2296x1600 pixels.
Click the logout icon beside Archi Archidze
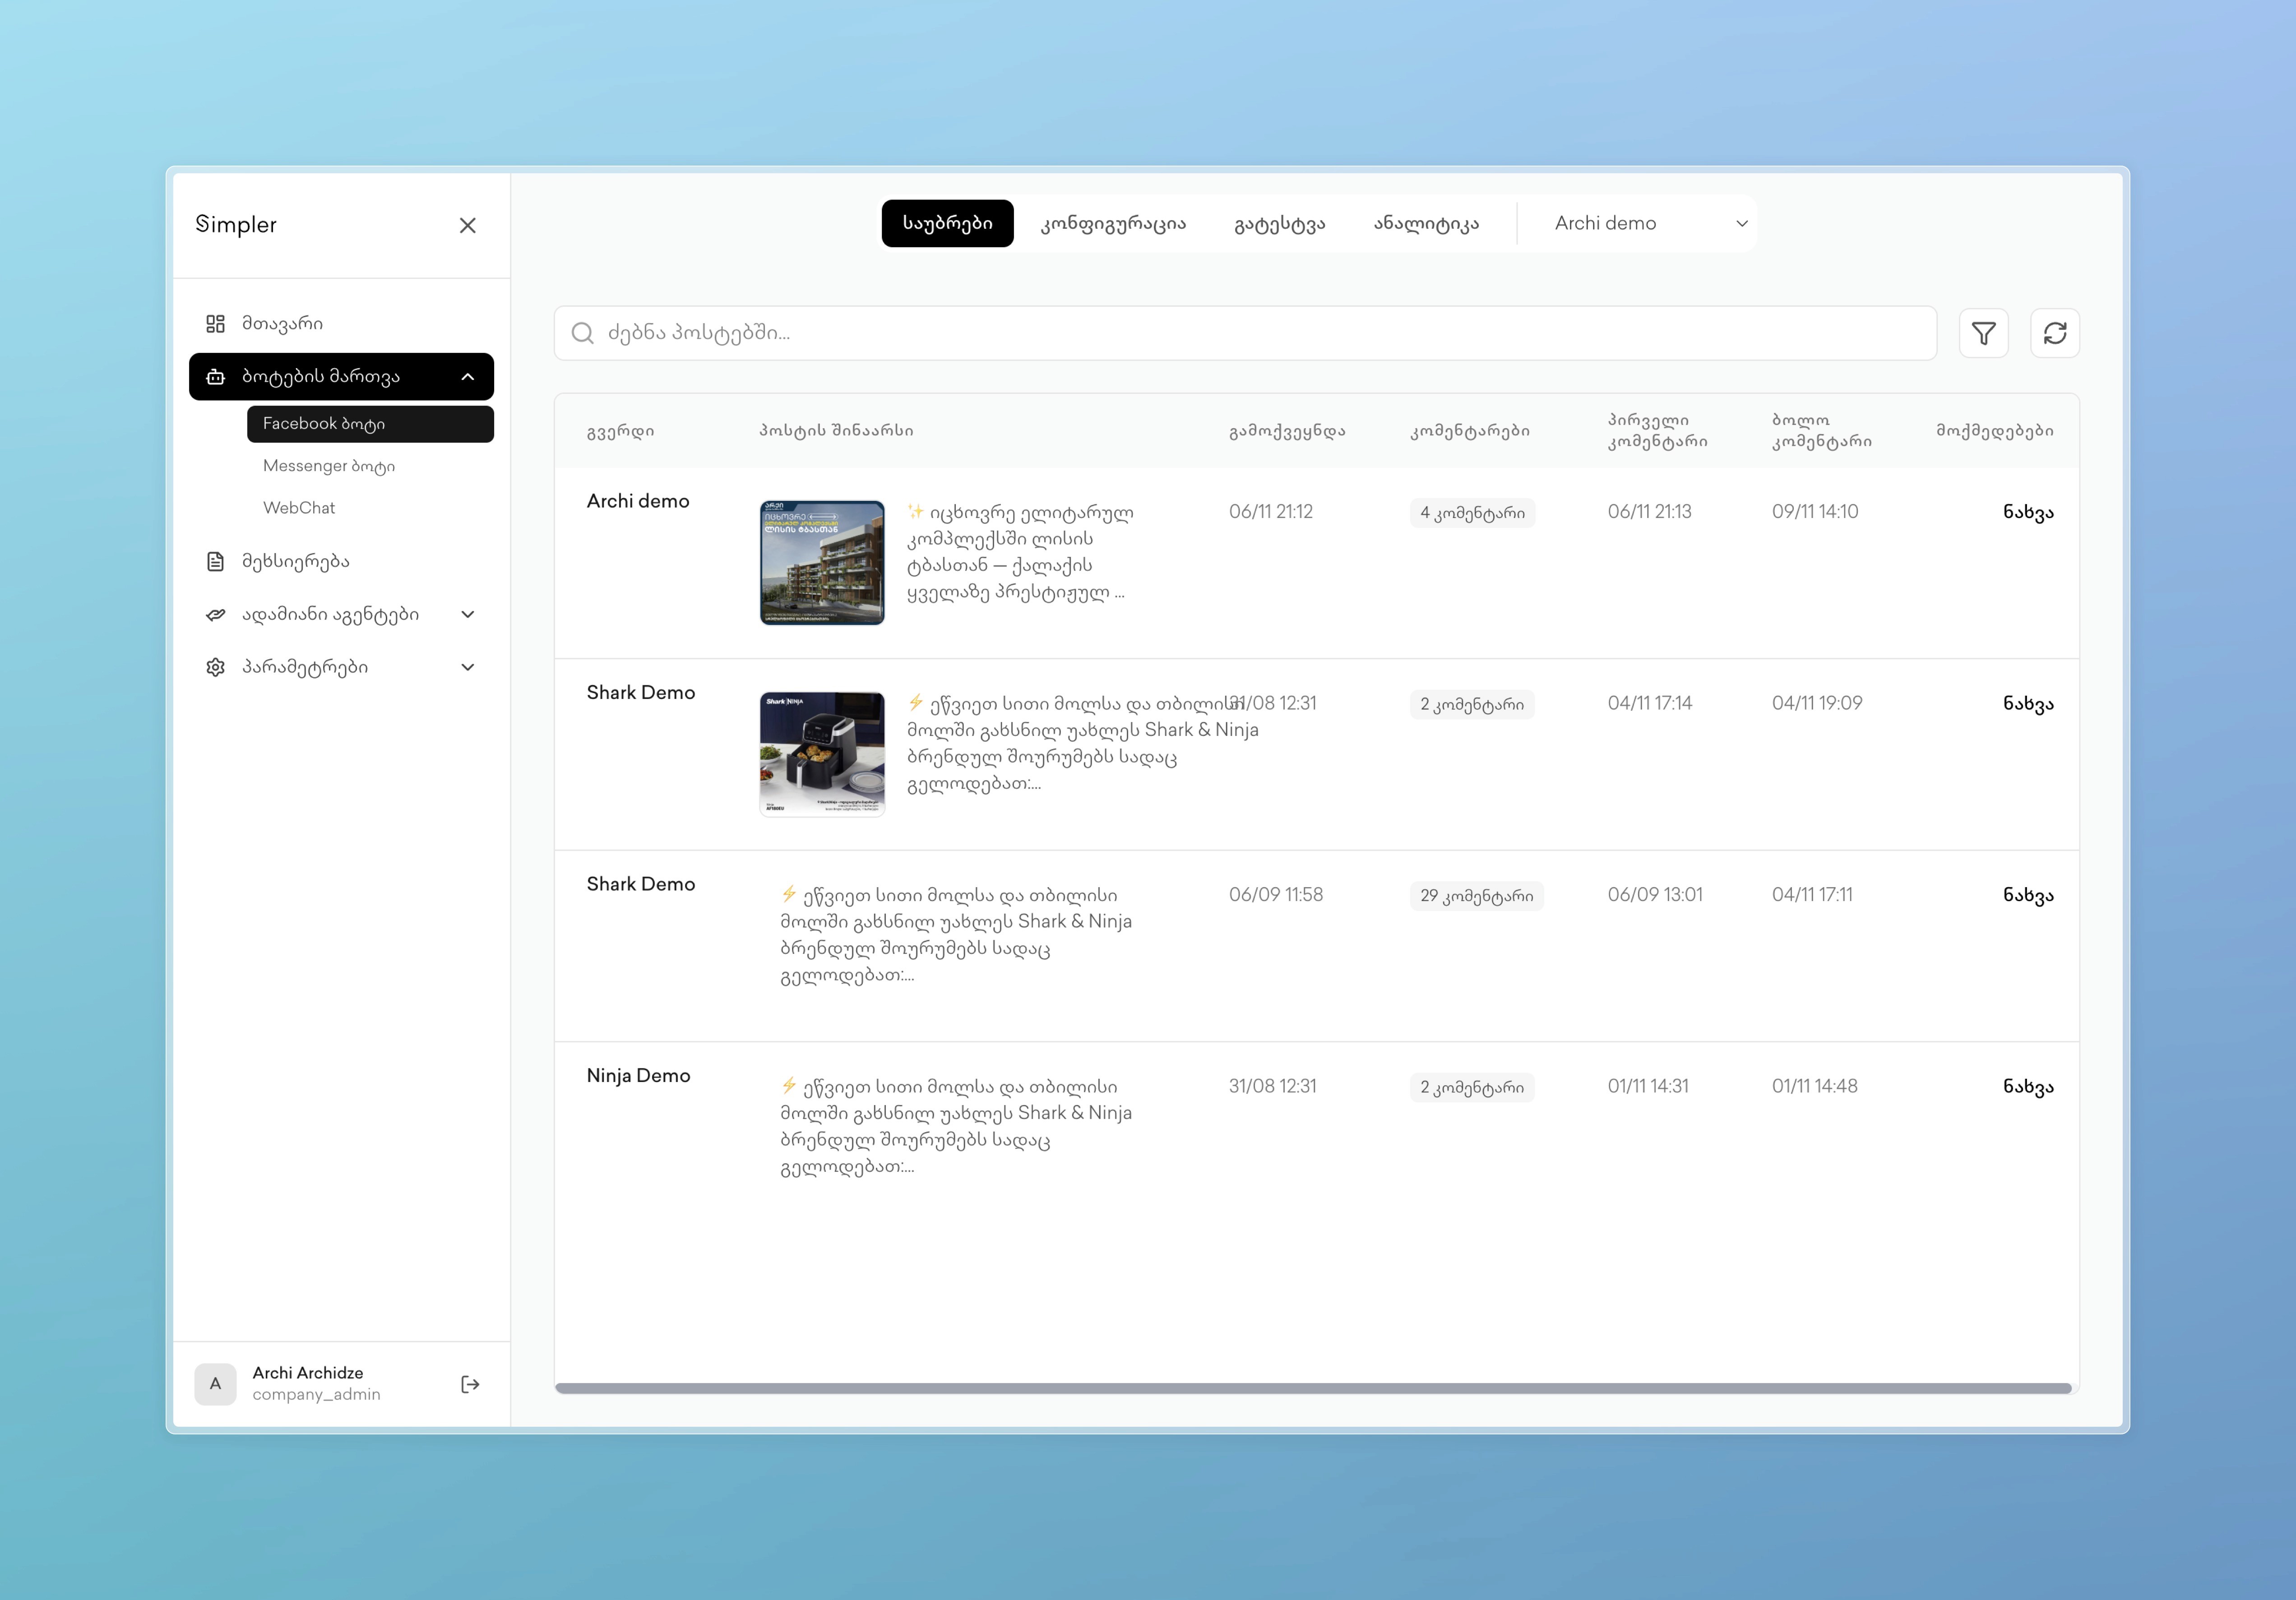470,1384
